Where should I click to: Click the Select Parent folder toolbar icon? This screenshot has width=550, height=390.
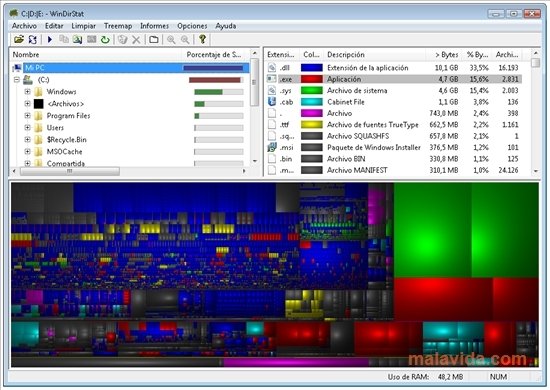click(153, 39)
